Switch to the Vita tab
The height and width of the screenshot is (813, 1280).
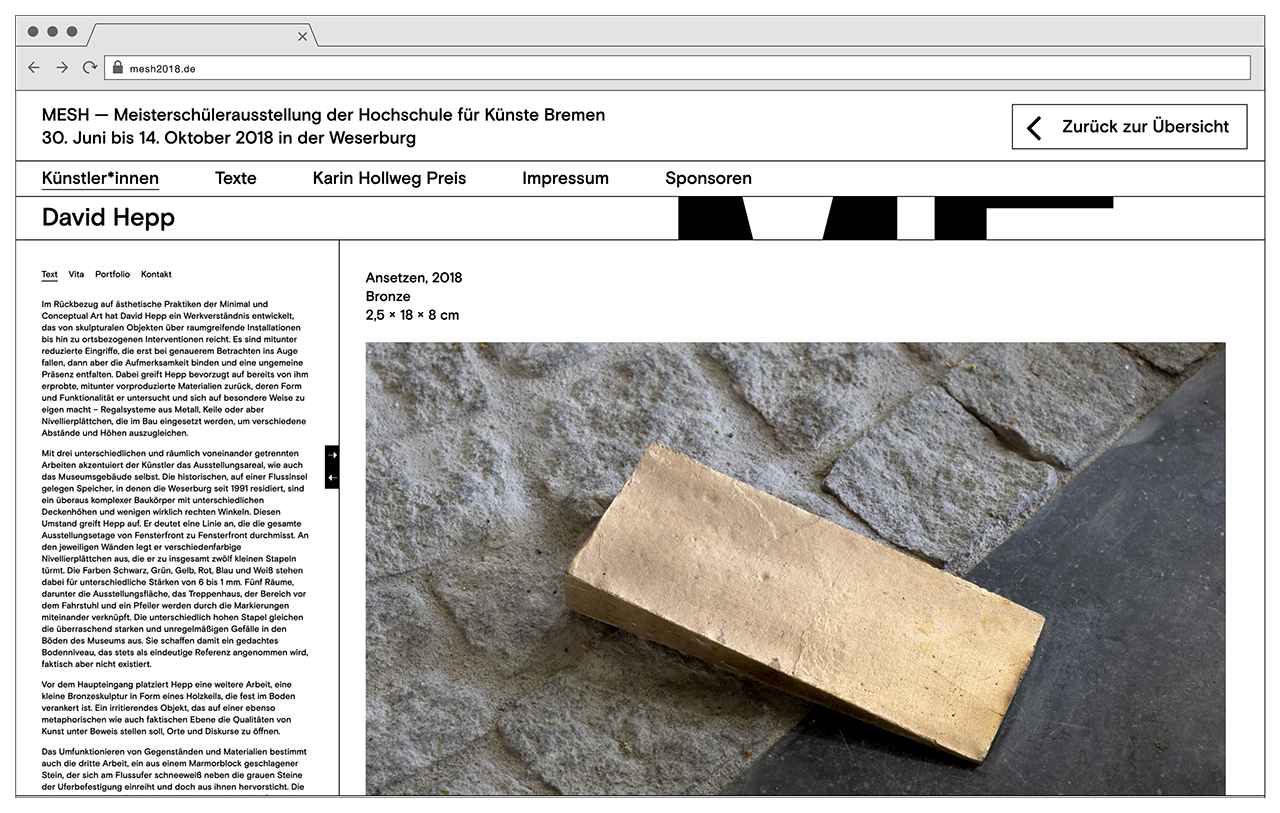coord(76,274)
